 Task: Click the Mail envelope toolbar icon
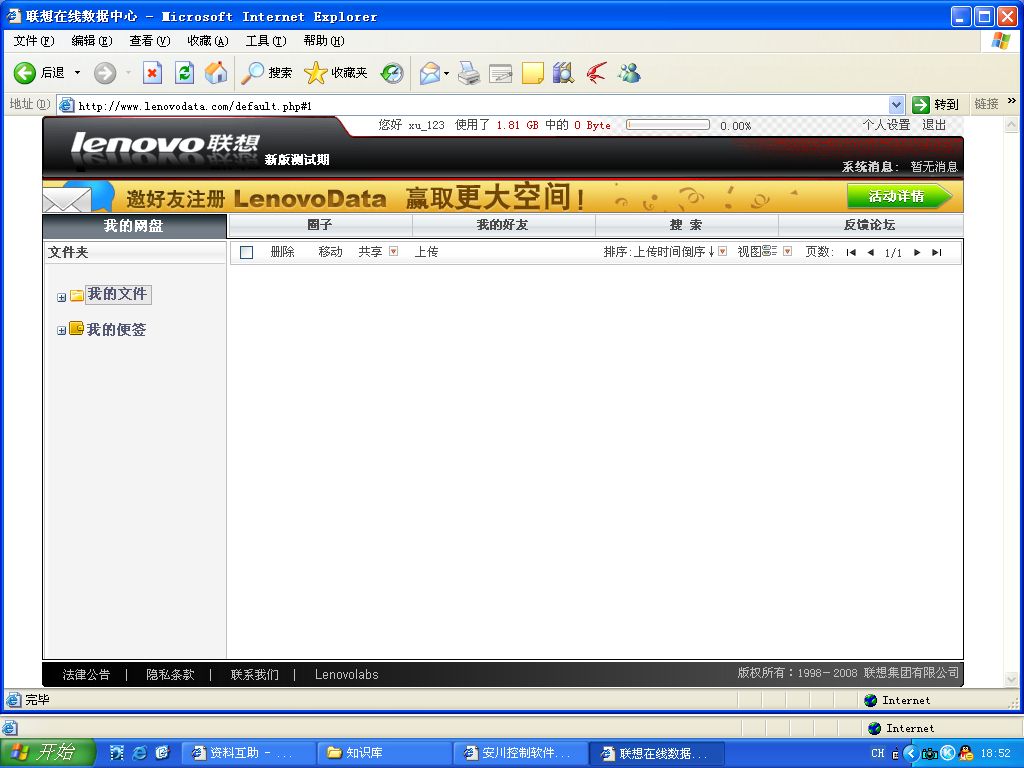pos(429,73)
